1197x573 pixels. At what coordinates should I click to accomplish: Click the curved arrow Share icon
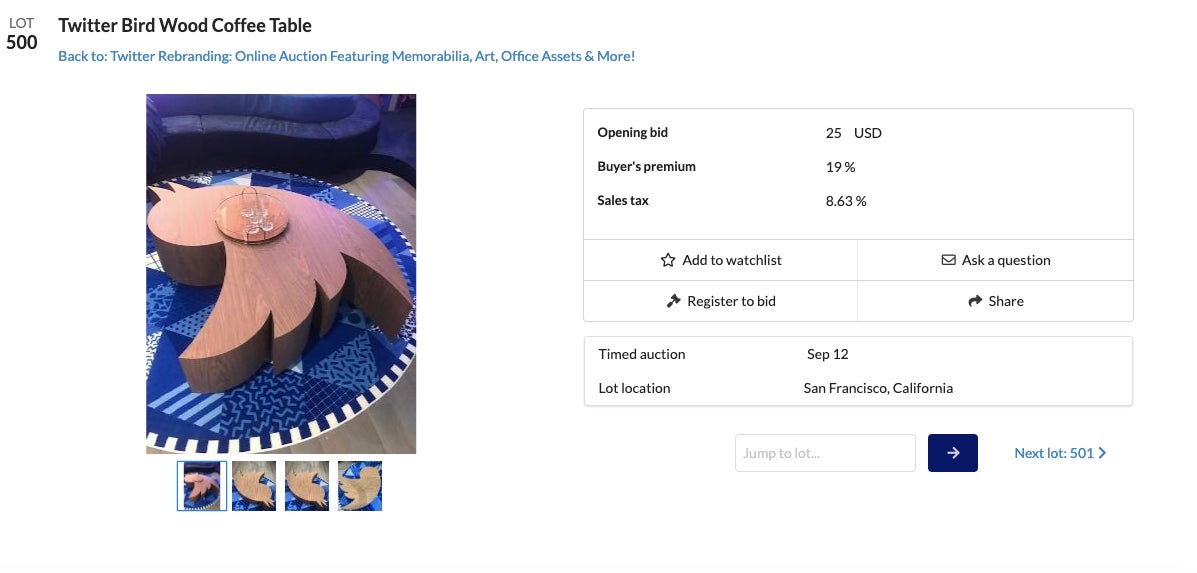pyautogui.click(x=975, y=301)
